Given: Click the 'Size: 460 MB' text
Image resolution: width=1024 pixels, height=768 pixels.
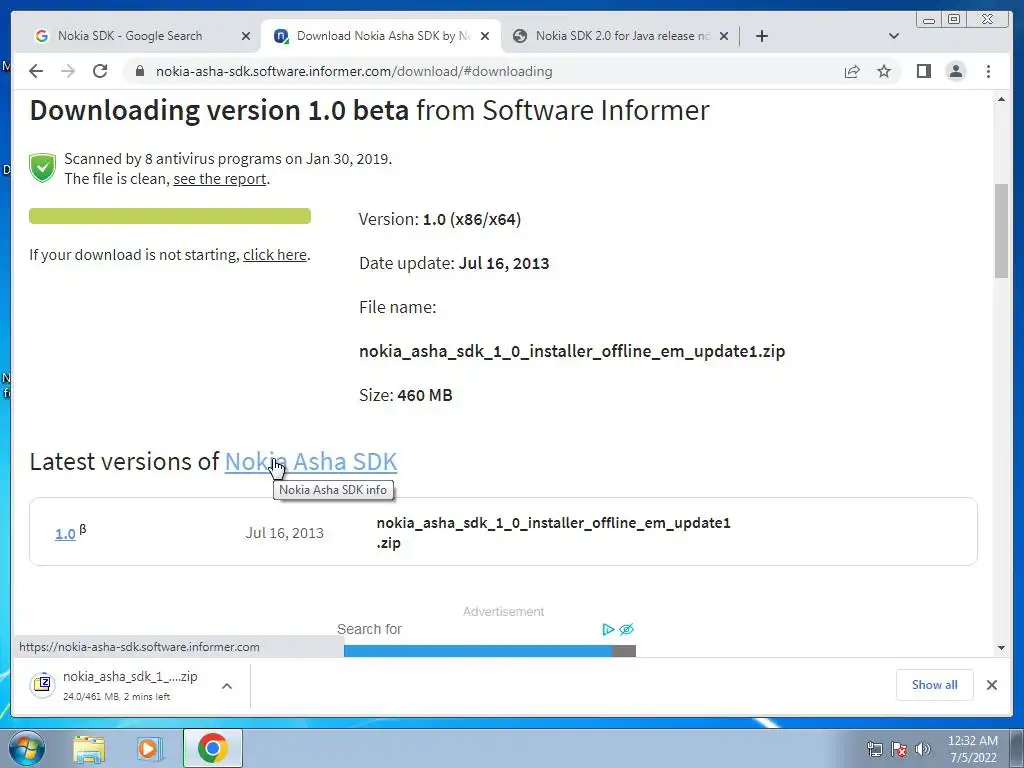Looking at the screenshot, I should pyautogui.click(x=406, y=395).
